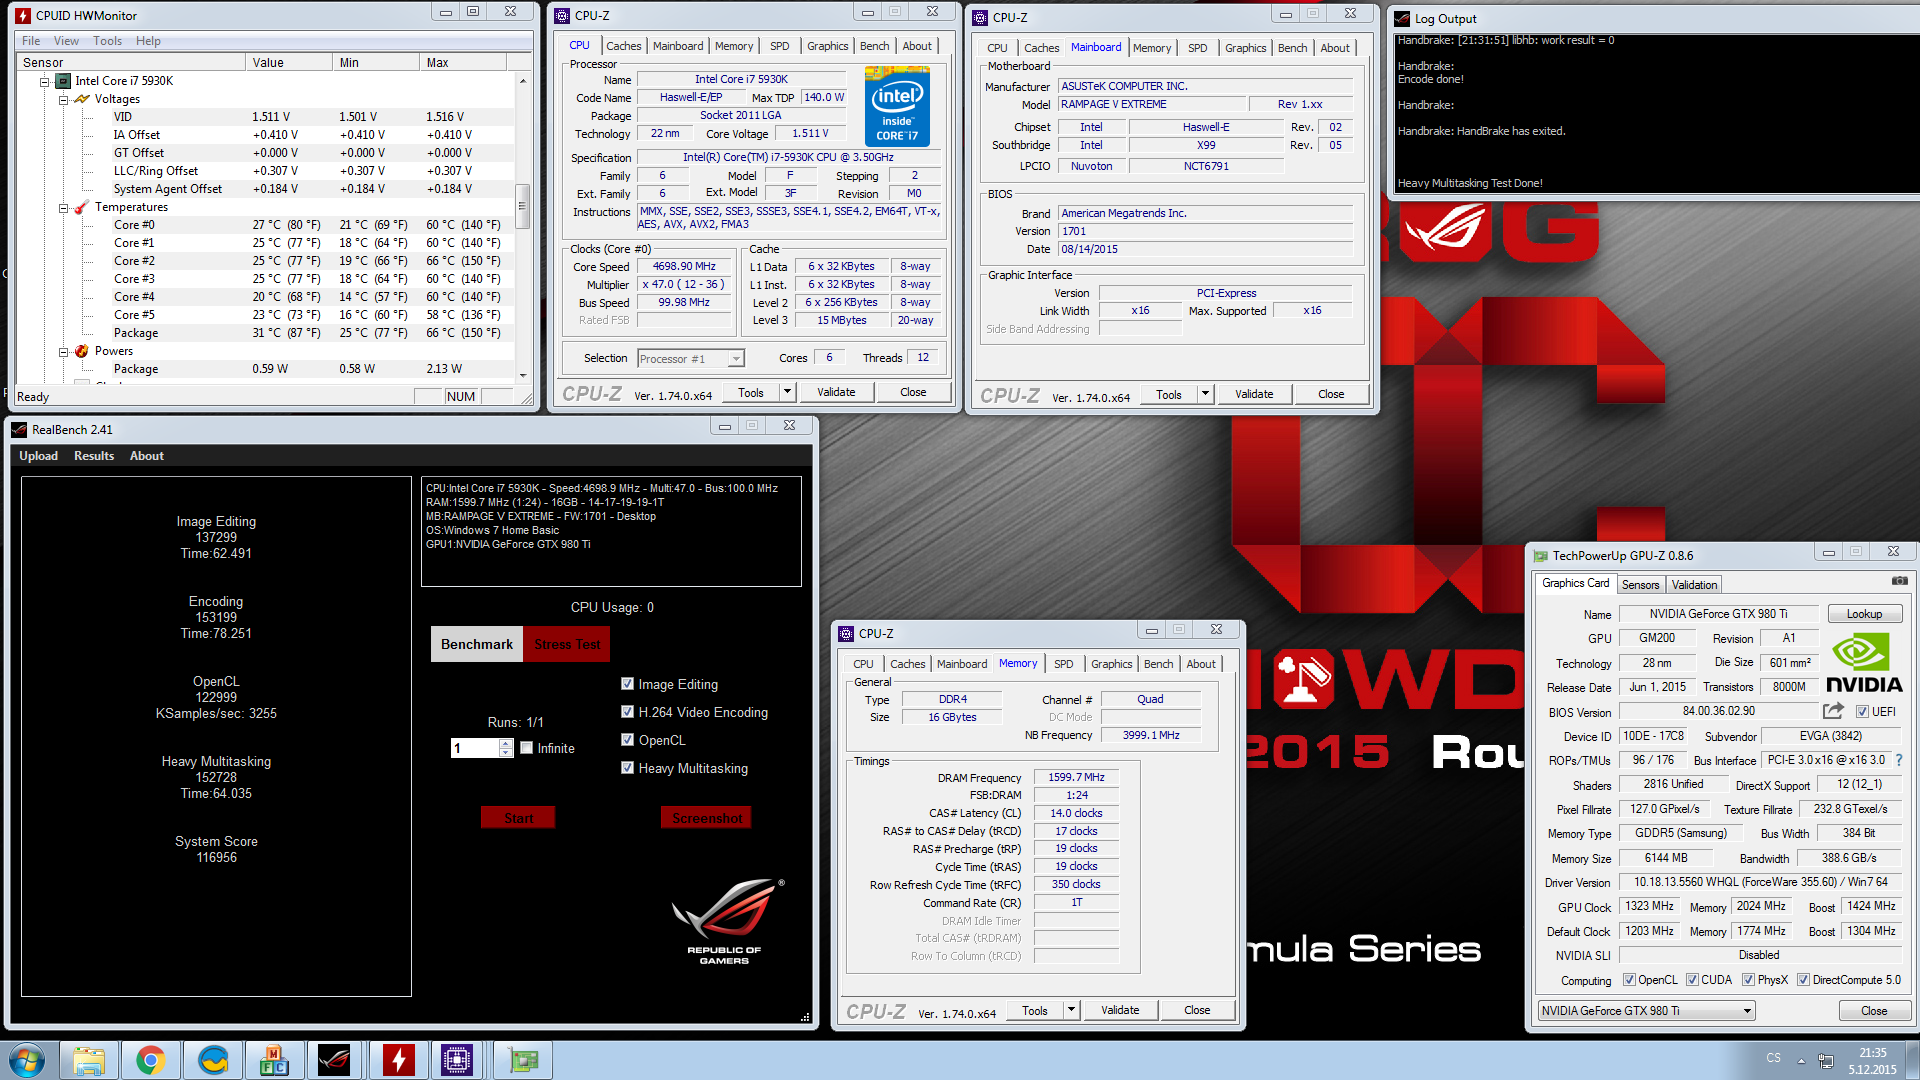
Task: Click the blue-orange globe taskbar icon
Action: [x=213, y=1060]
